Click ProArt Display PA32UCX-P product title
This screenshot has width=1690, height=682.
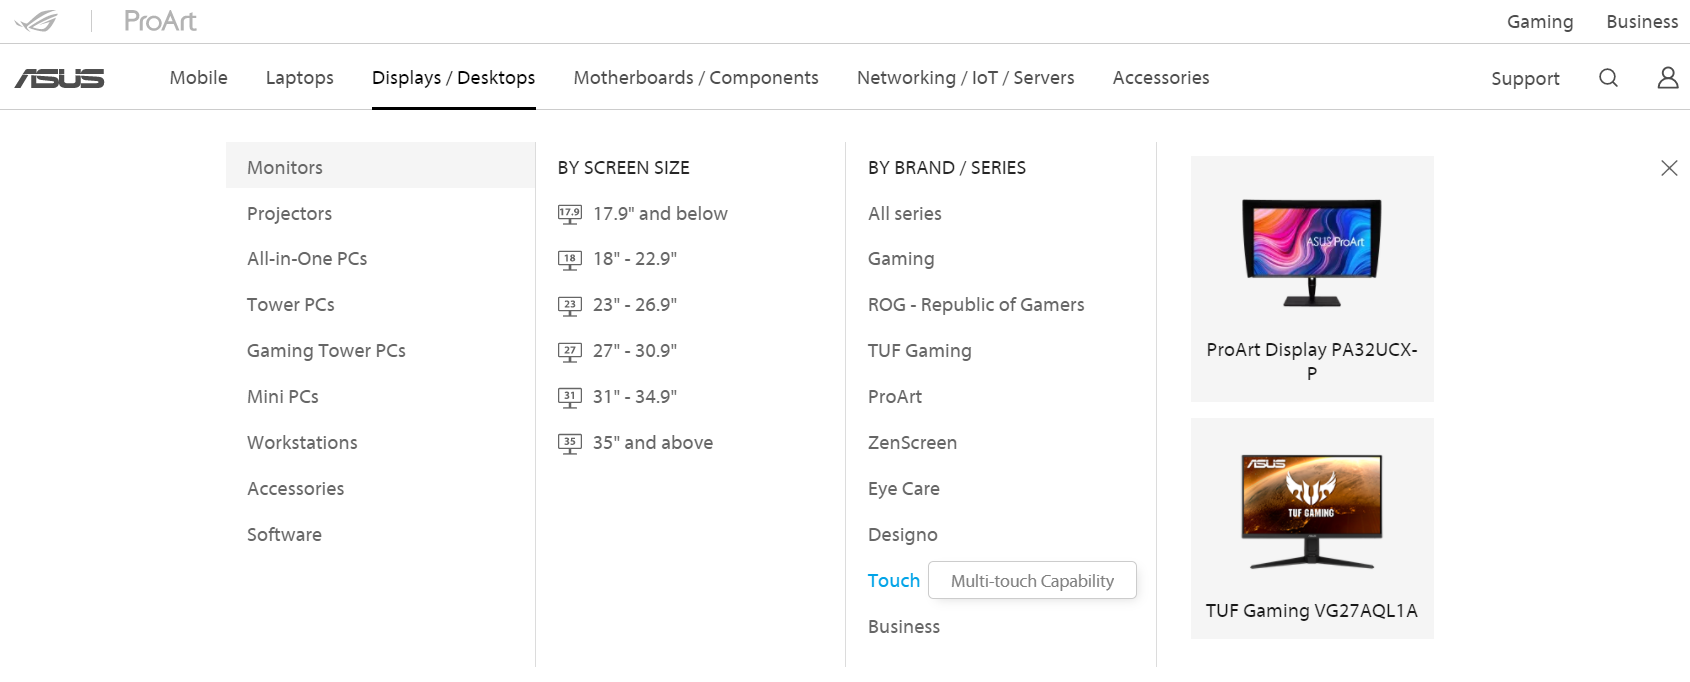point(1312,361)
